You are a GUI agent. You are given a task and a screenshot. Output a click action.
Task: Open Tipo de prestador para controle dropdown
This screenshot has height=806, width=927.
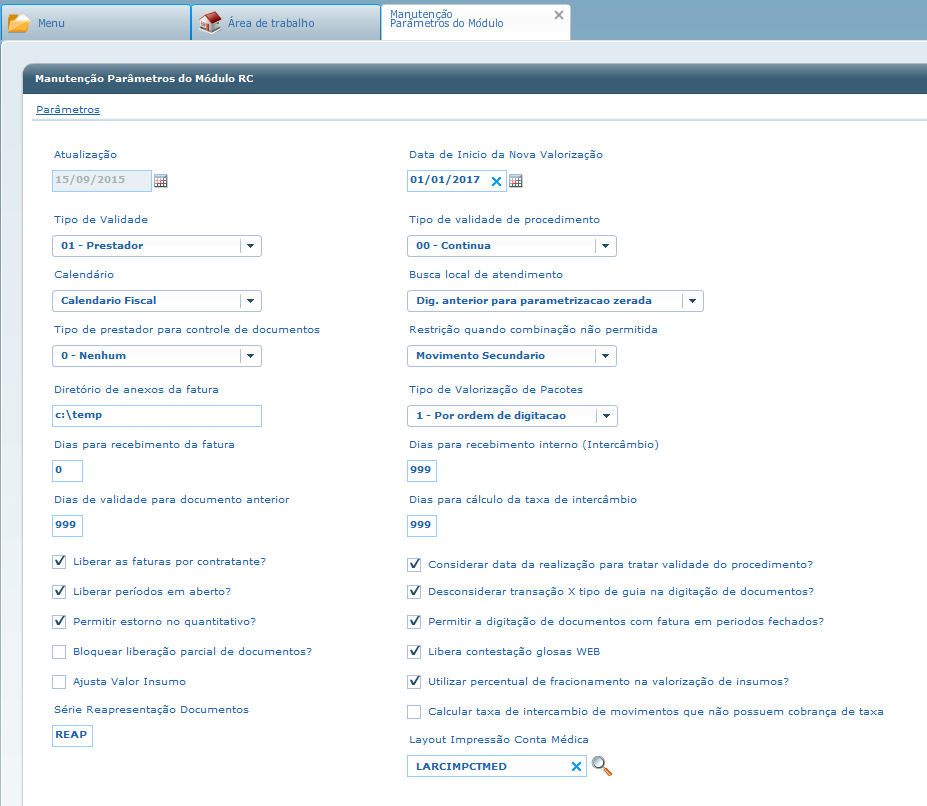(157, 356)
